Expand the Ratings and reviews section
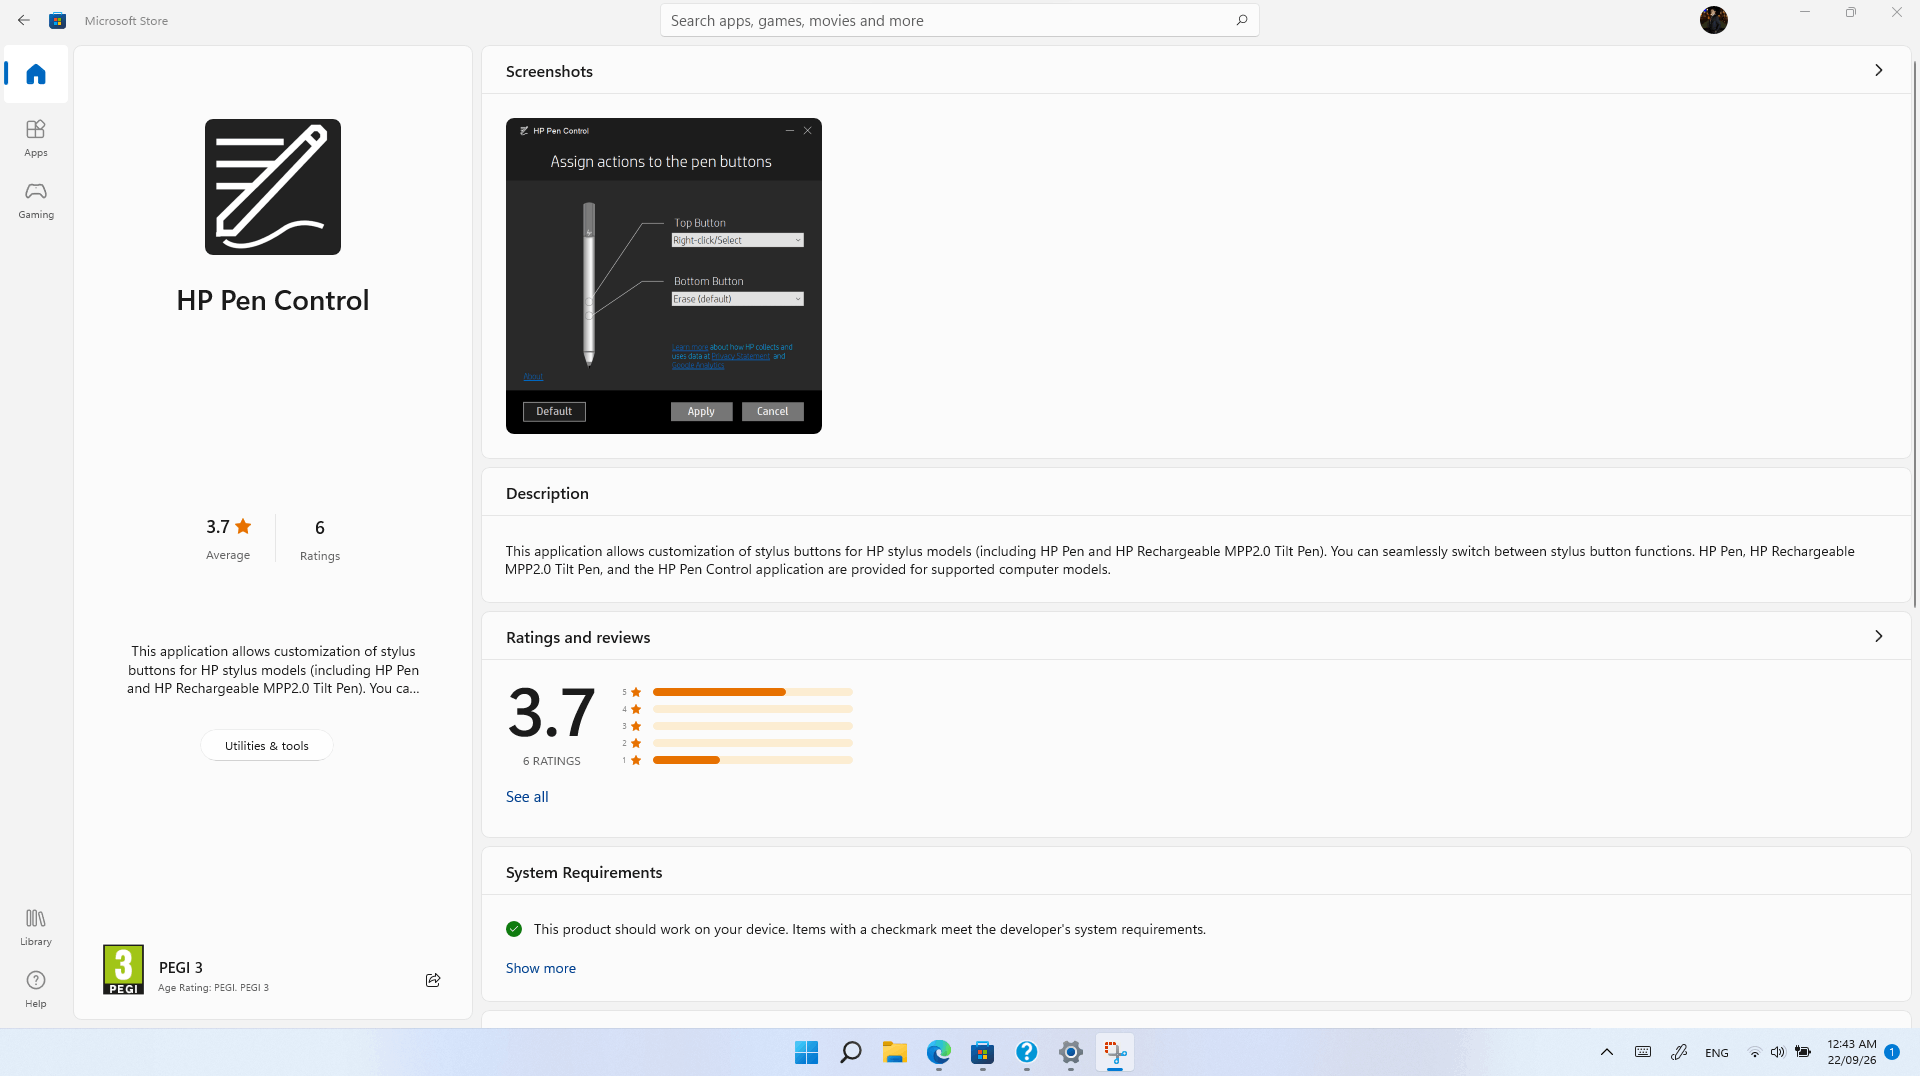1920x1076 pixels. pos(1878,635)
